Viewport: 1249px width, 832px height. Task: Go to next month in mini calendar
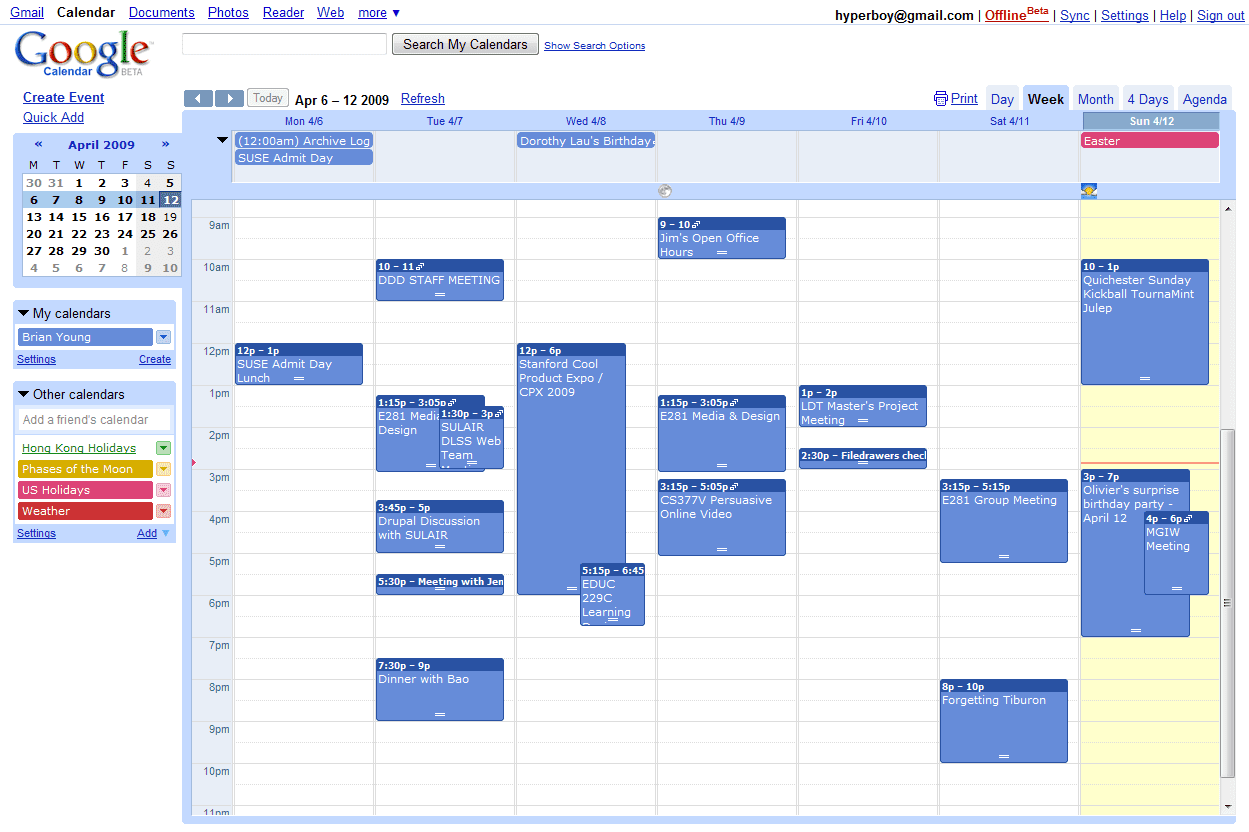click(165, 145)
